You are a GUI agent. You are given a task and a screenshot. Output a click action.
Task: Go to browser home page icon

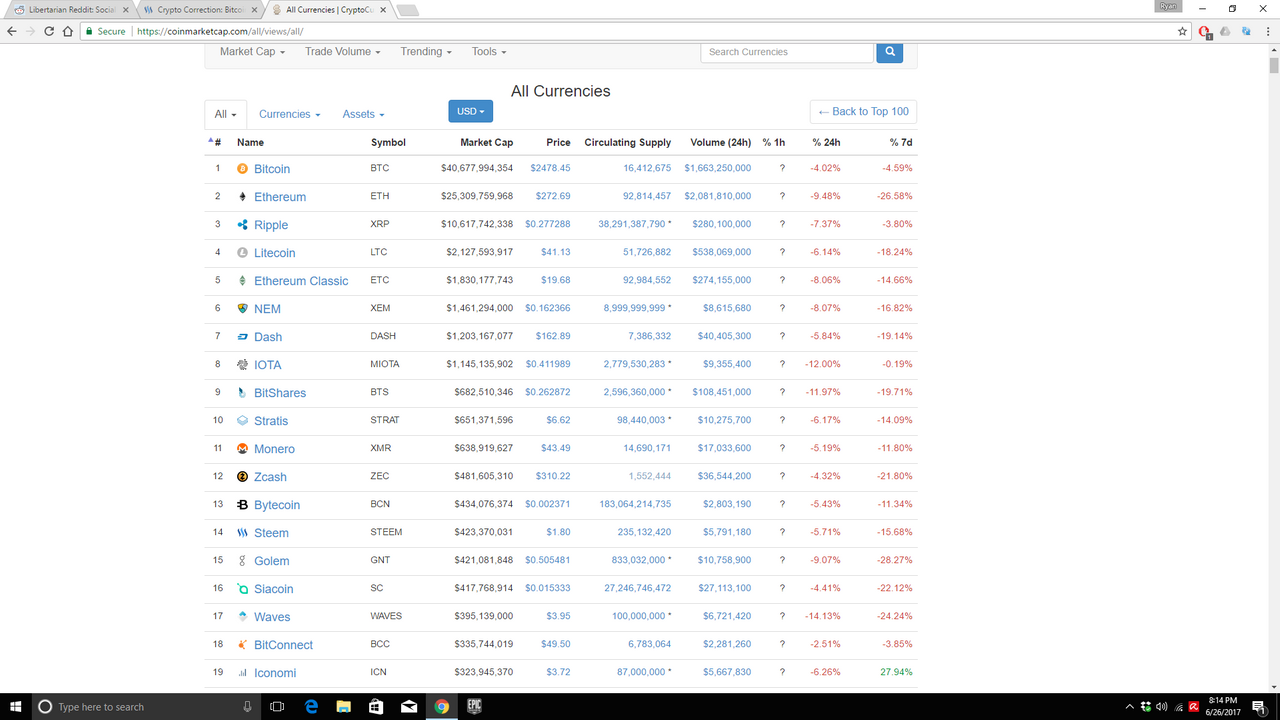(x=68, y=31)
